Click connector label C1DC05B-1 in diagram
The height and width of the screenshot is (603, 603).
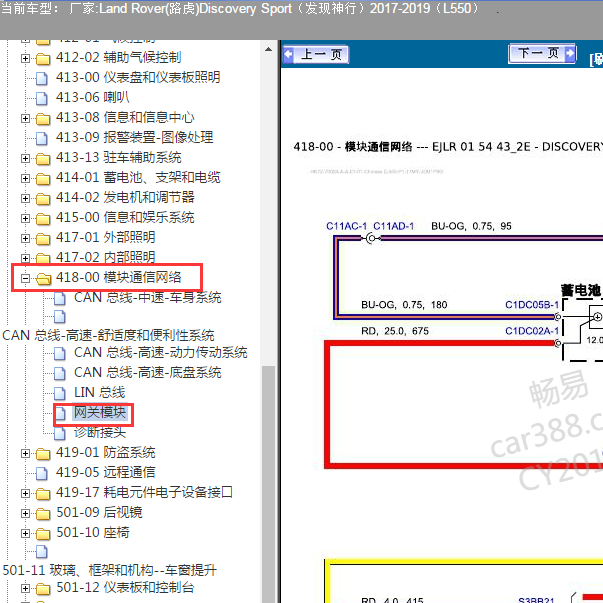(532, 305)
